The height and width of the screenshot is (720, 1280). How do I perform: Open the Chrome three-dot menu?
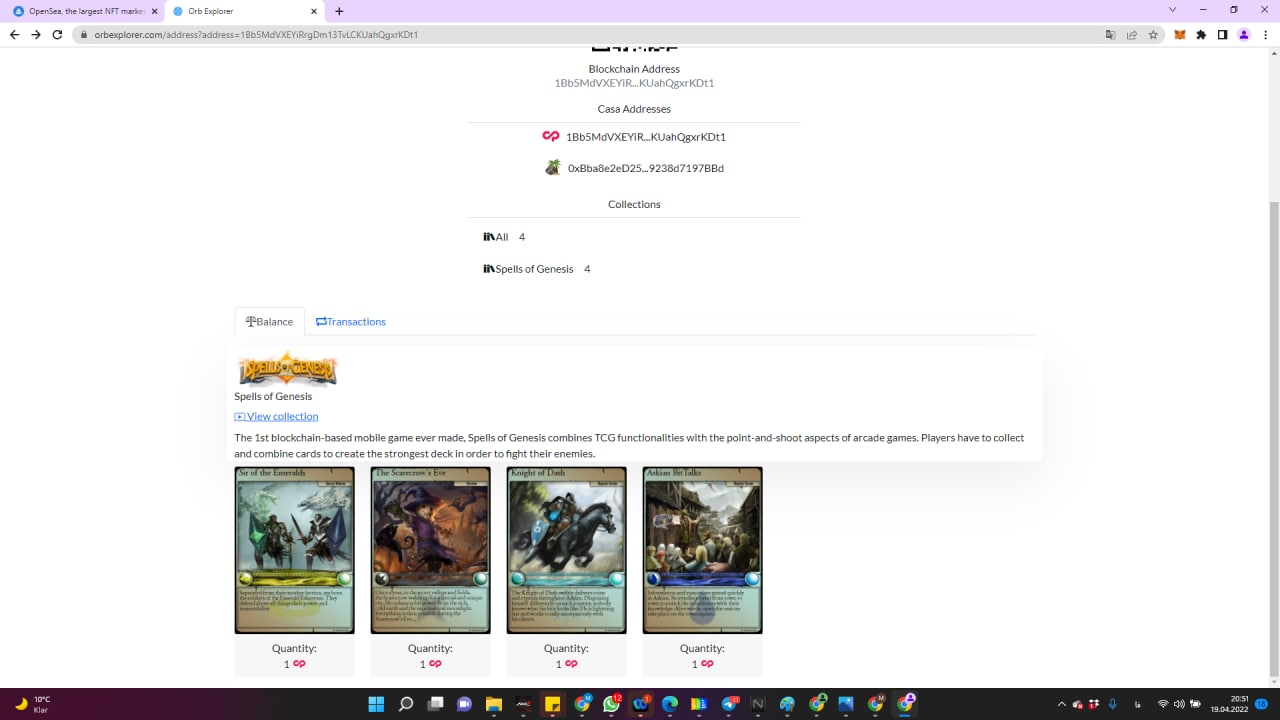pos(1266,34)
